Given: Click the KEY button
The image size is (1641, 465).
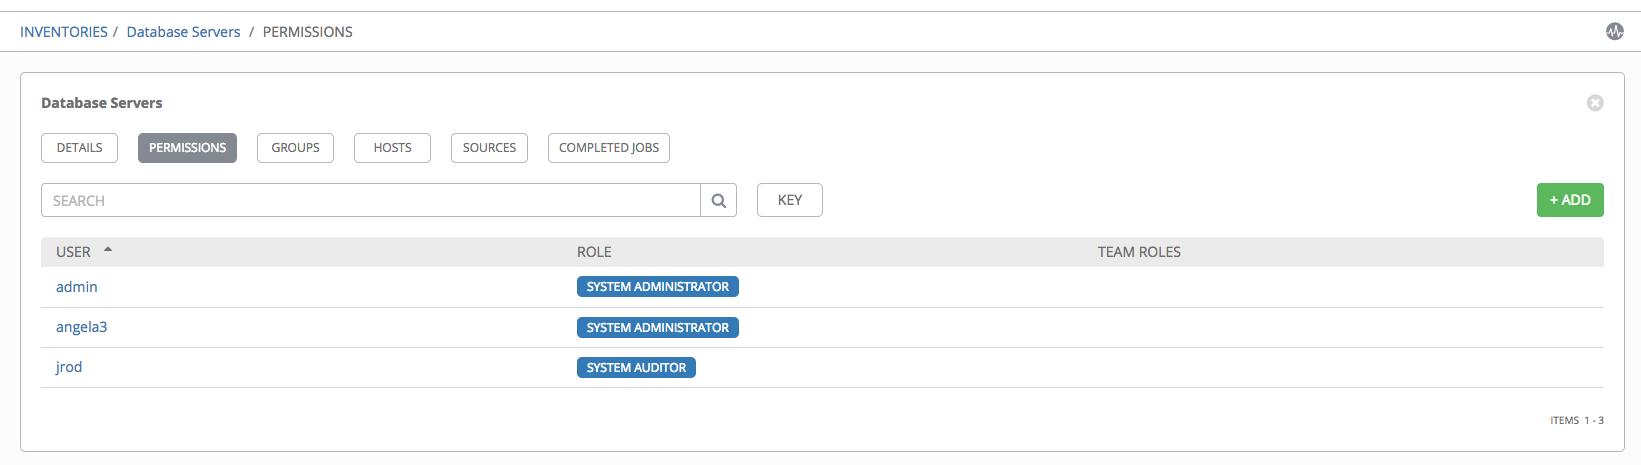Looking at the screenshot, I should [790, 200].
